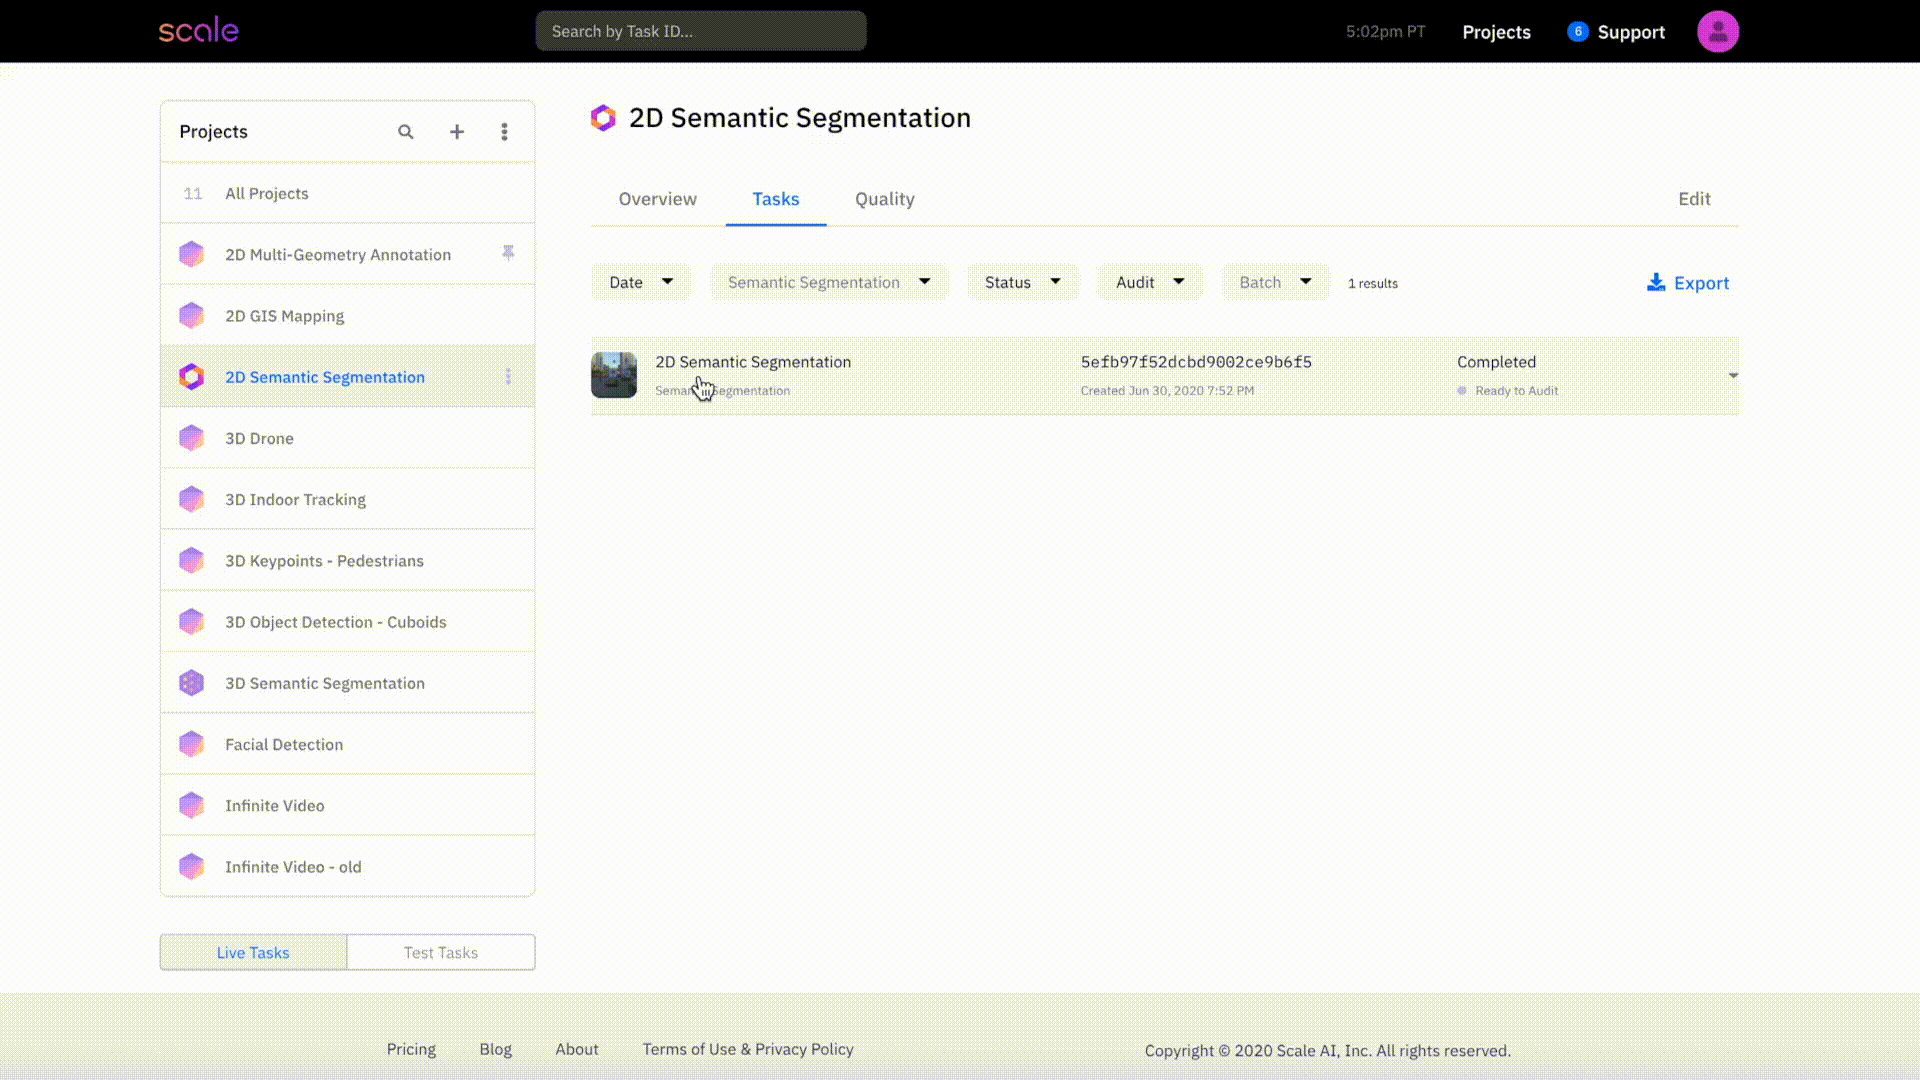The width and height of the screenshot is (1920, 1080).
Task: Switch to Test Tasks mode
Action: [x=441, y=952]
